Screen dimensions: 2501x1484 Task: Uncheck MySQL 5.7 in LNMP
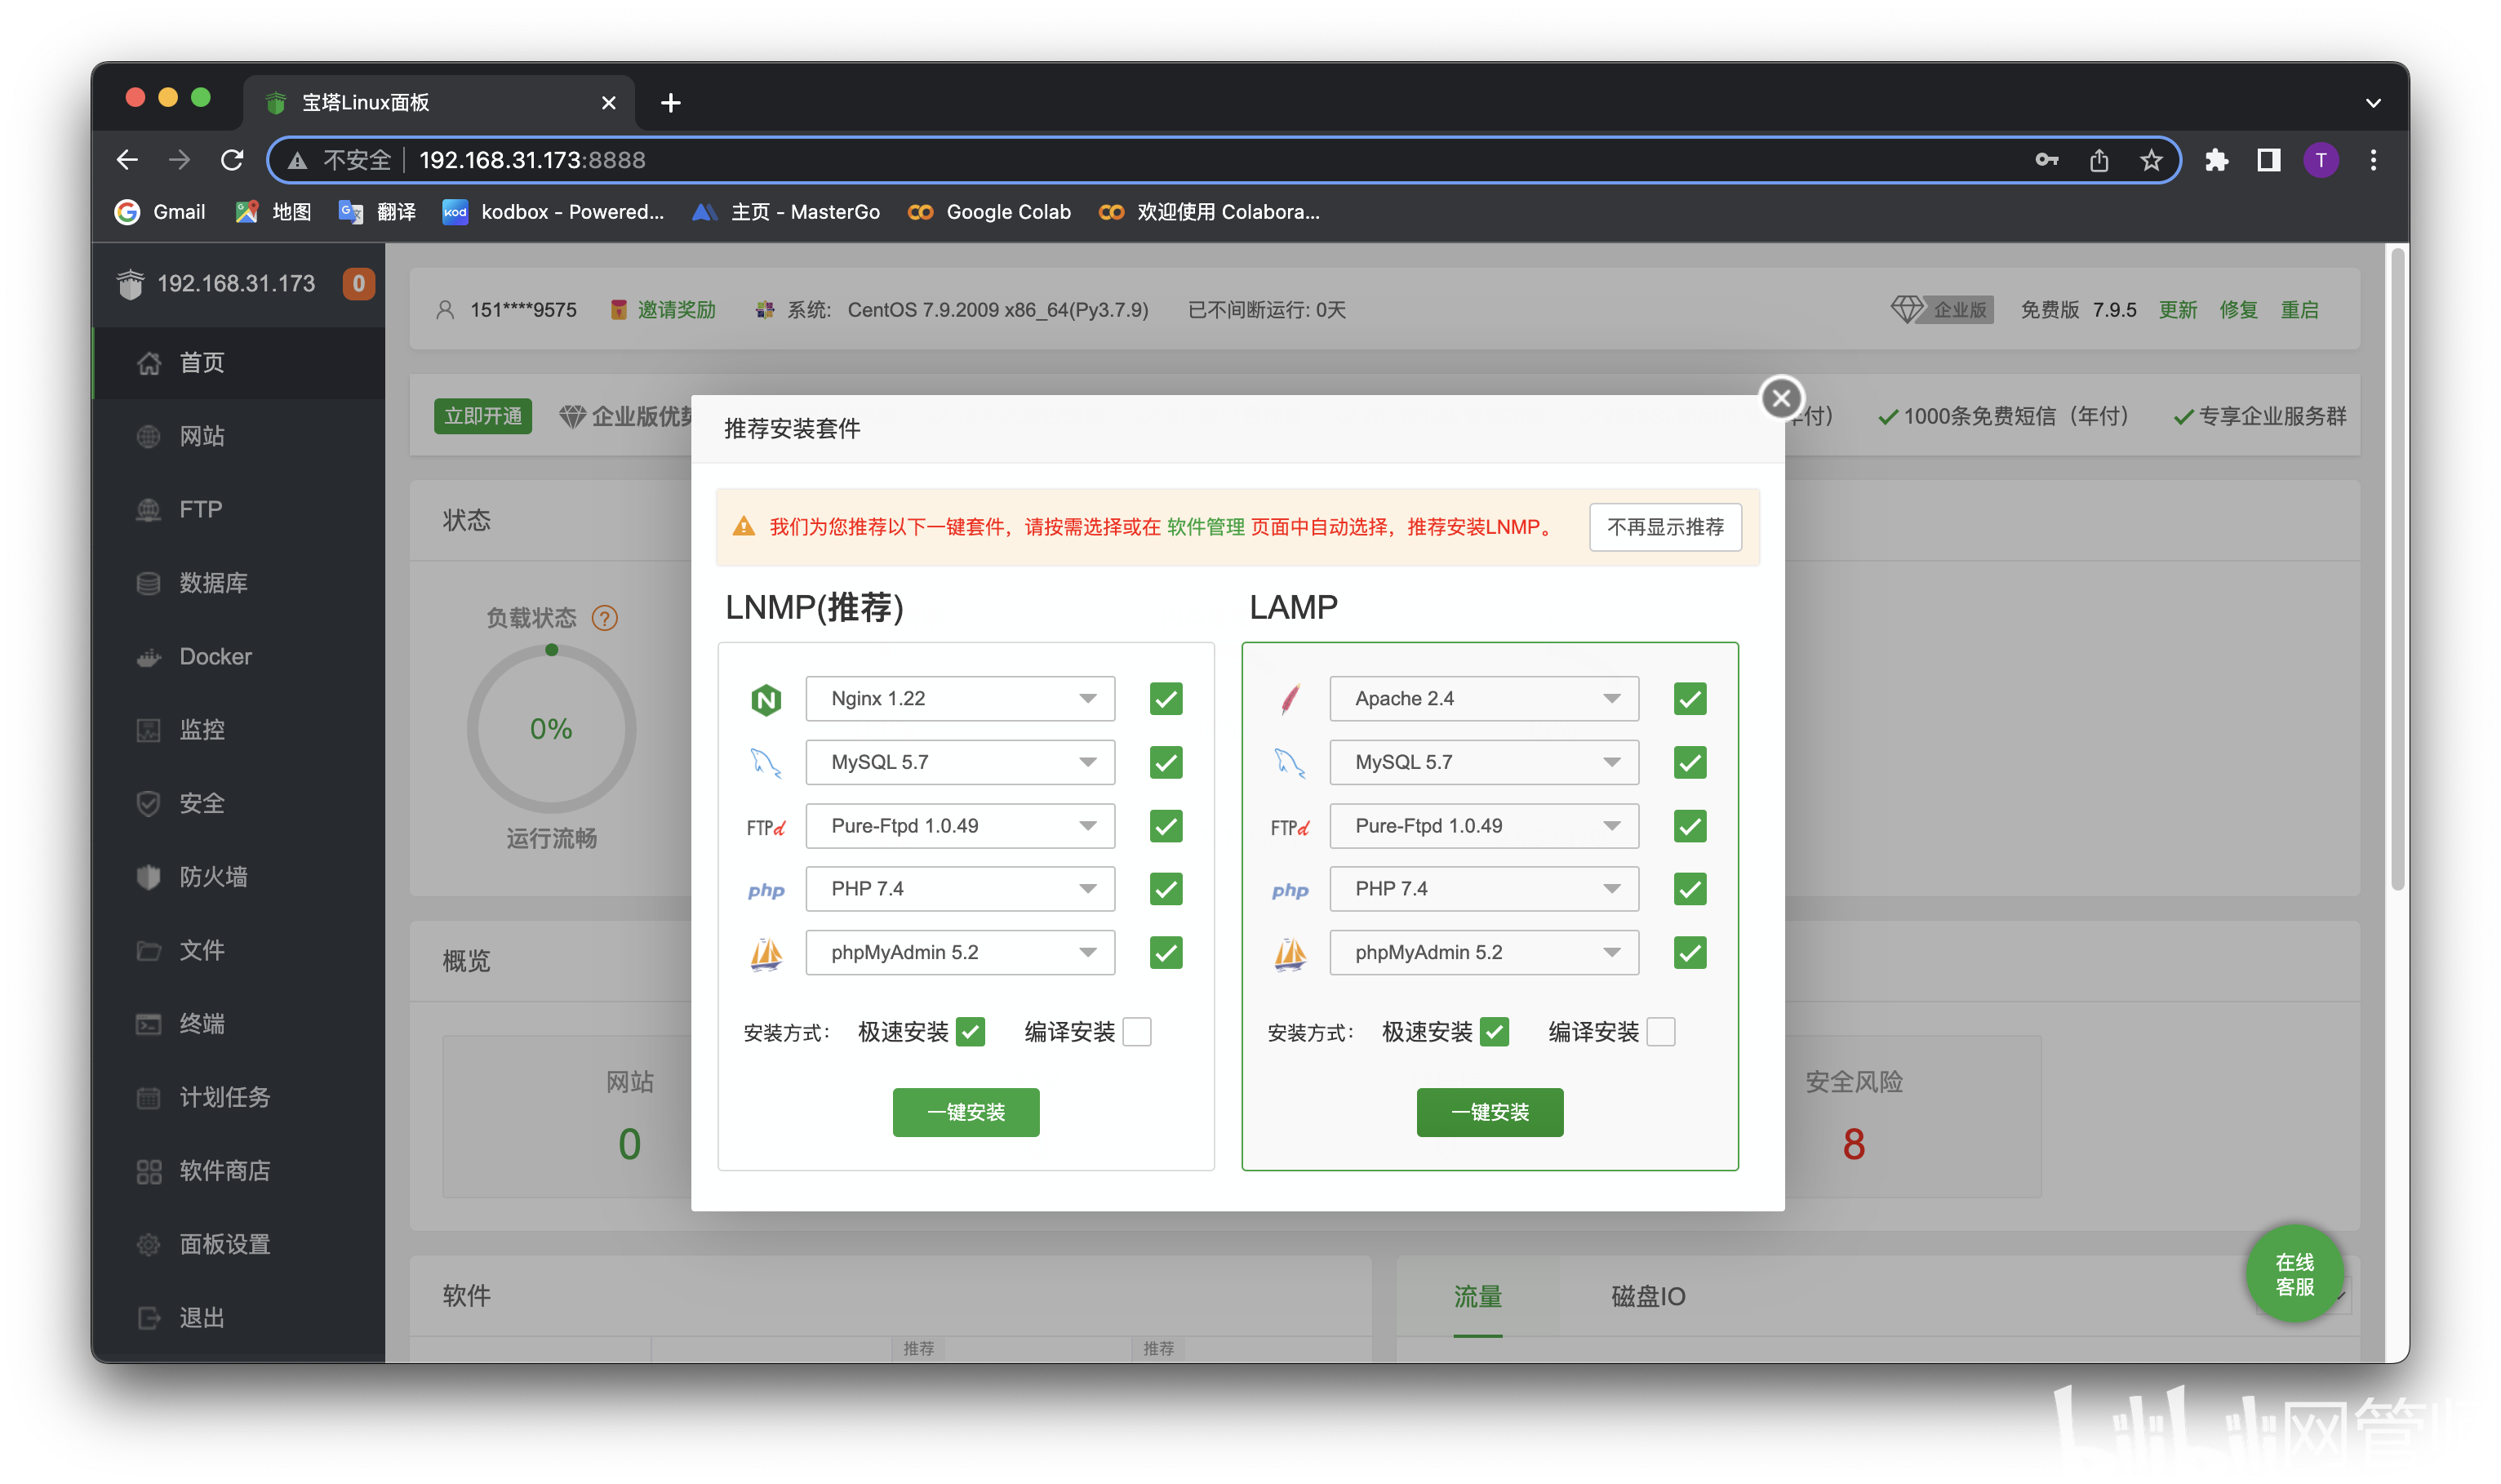pyautogui.click(x=1166, y=763)
